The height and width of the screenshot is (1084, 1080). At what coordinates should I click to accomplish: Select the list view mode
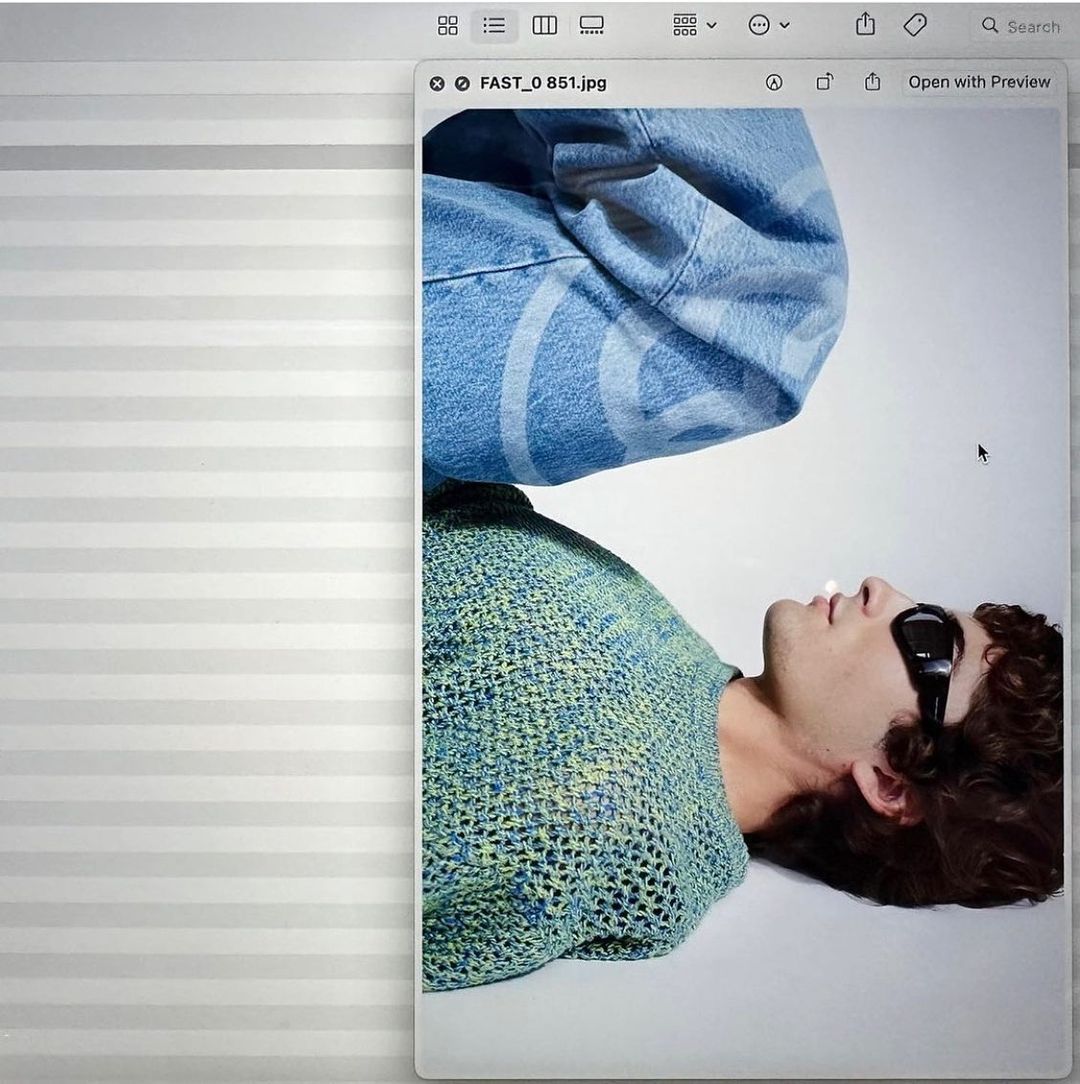click(494, 26)
